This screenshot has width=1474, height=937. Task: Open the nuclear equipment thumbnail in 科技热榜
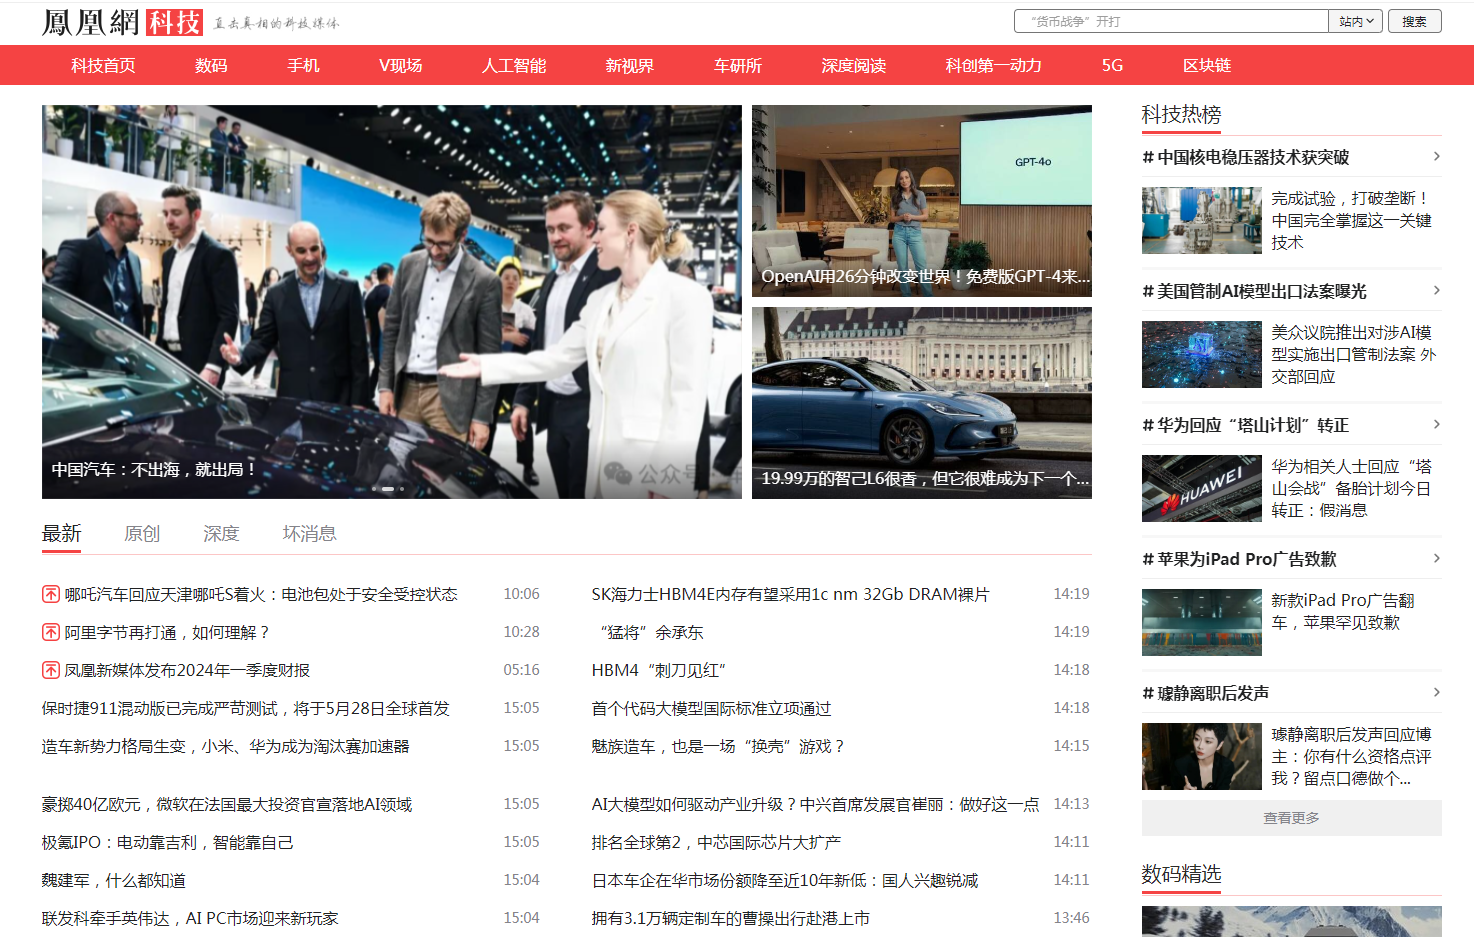1202,220
